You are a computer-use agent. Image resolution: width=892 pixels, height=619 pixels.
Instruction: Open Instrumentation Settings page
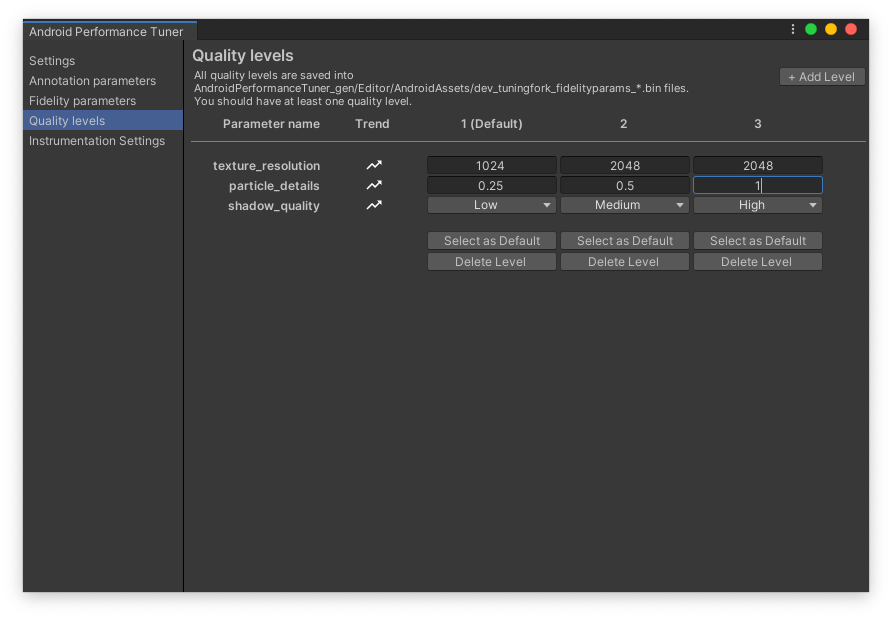coord(97,141)
